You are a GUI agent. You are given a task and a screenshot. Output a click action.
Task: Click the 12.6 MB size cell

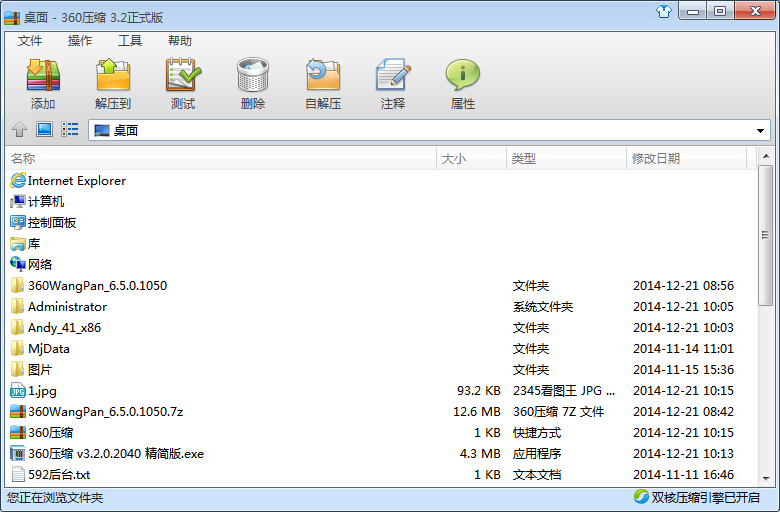(x=477, y=411)
